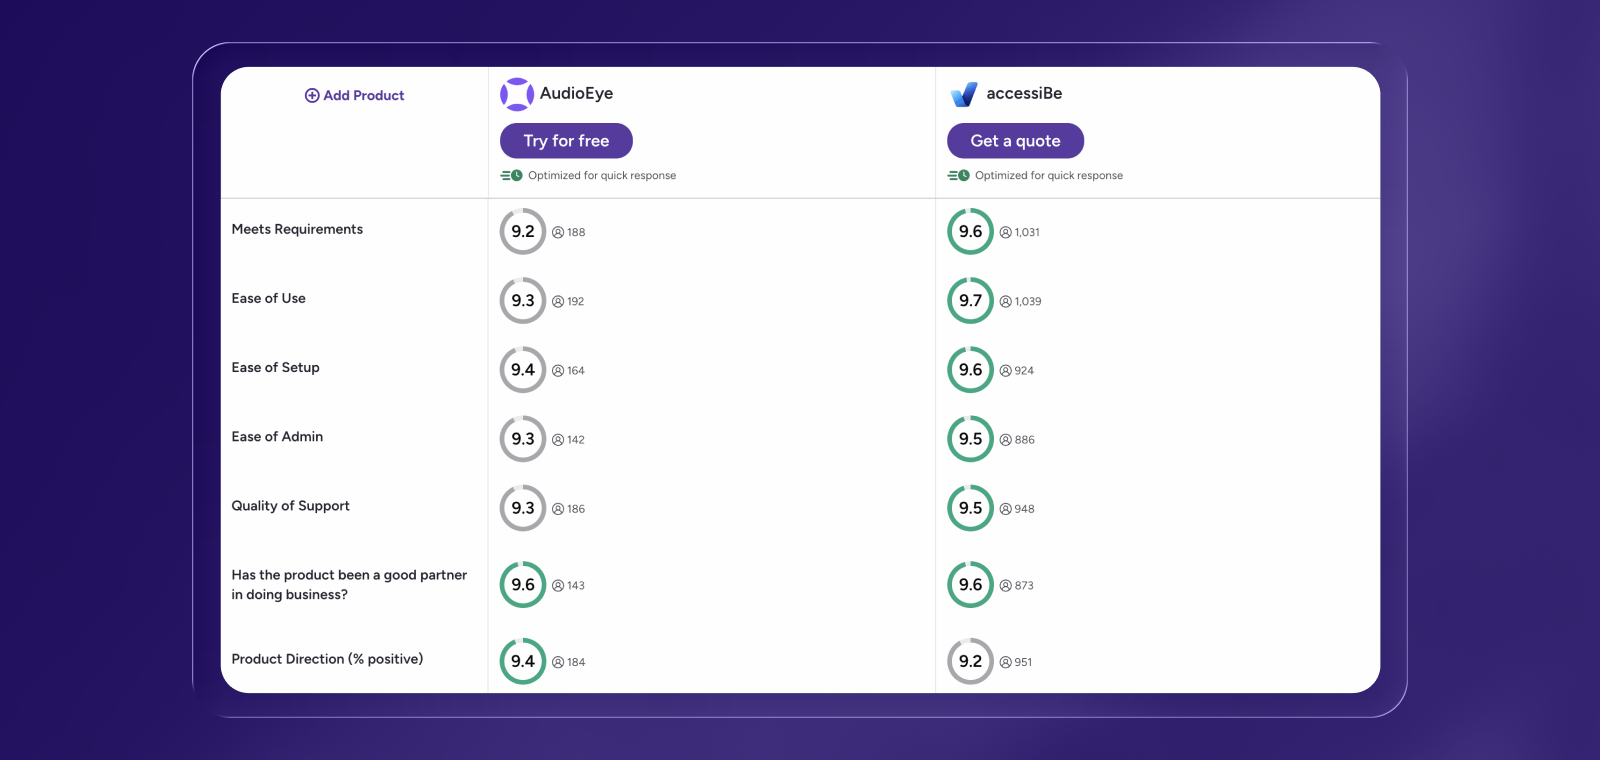
Task: Click the AudioEye product name
Action: (575, 93)
